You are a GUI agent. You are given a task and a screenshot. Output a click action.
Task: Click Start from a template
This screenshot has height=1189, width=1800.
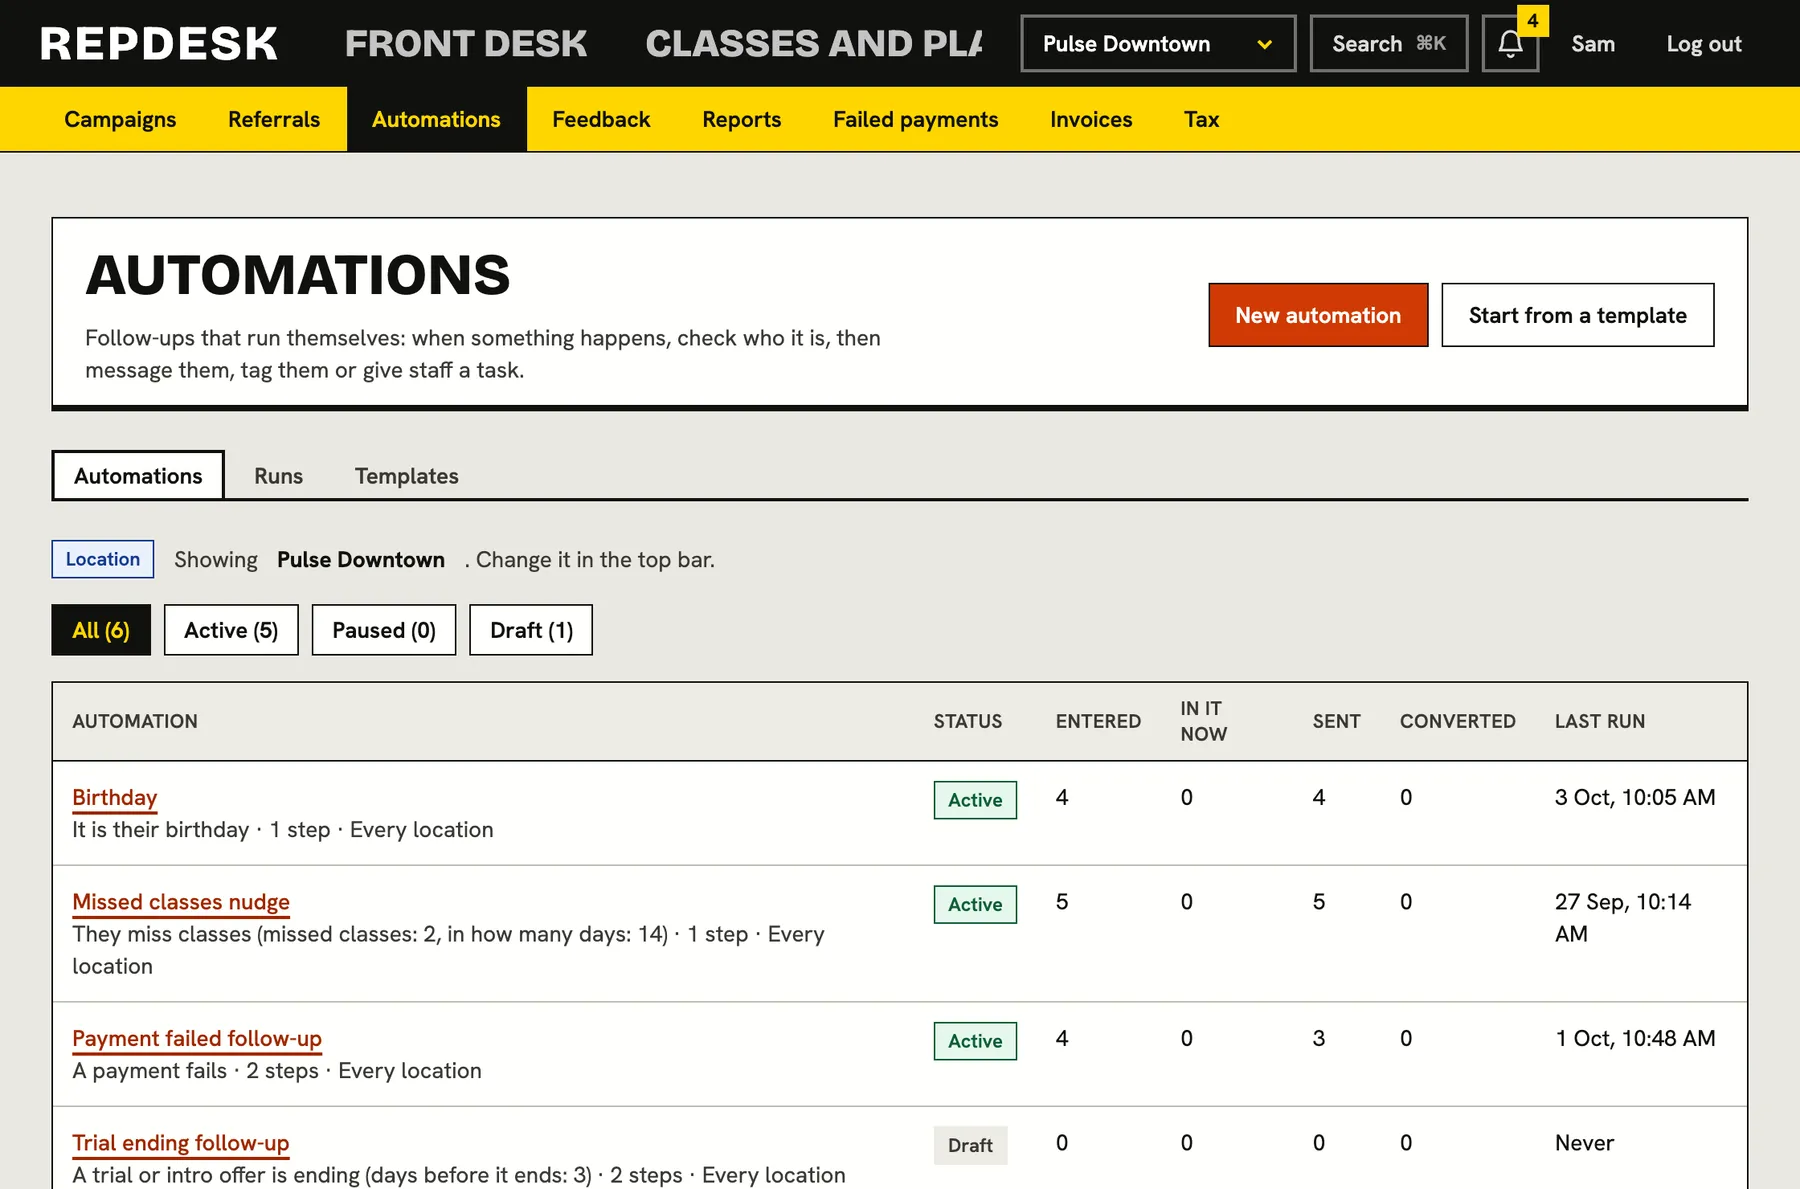click(x=1578, y=315)
